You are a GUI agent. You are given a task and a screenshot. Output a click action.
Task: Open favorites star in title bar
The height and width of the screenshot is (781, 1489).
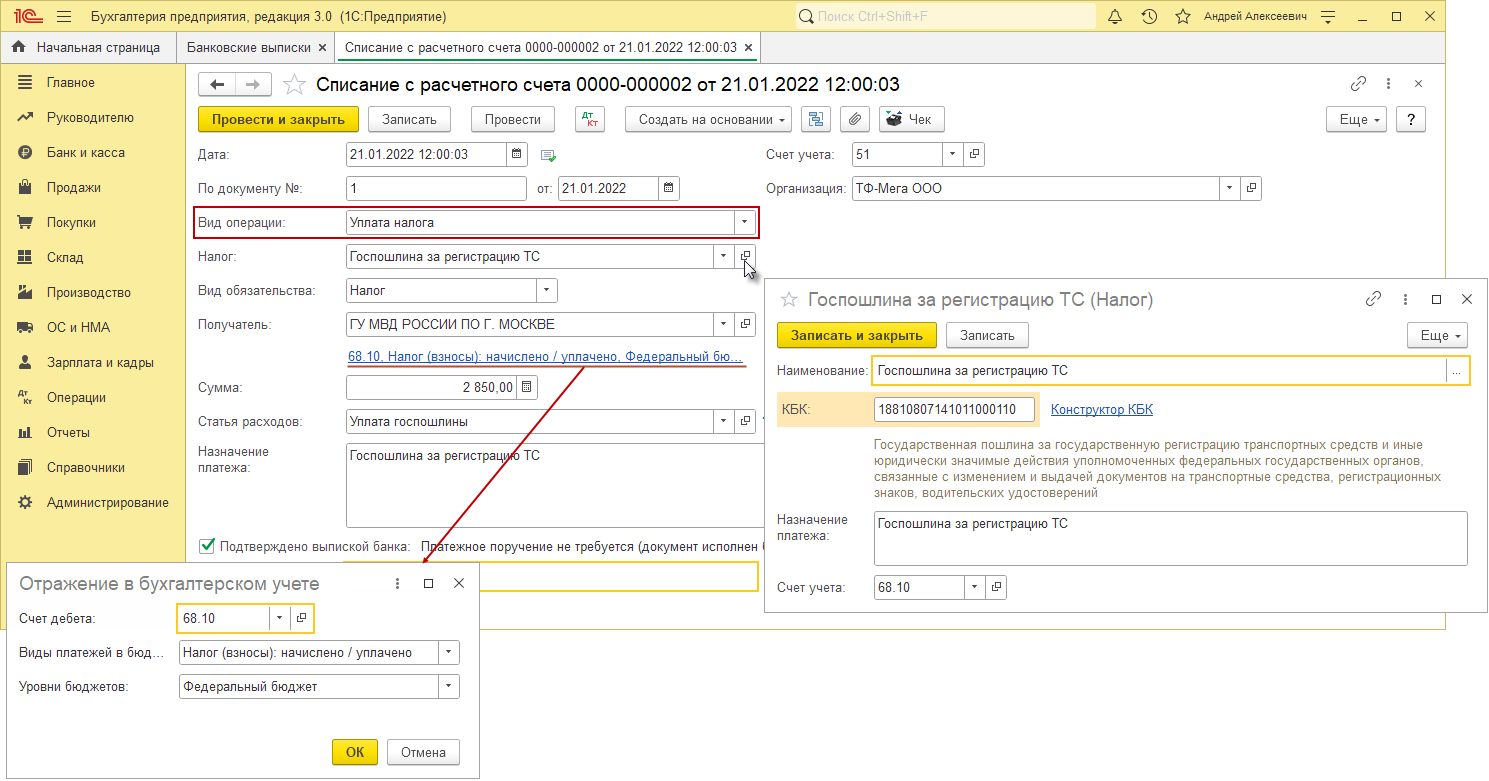click(1183, 17)
